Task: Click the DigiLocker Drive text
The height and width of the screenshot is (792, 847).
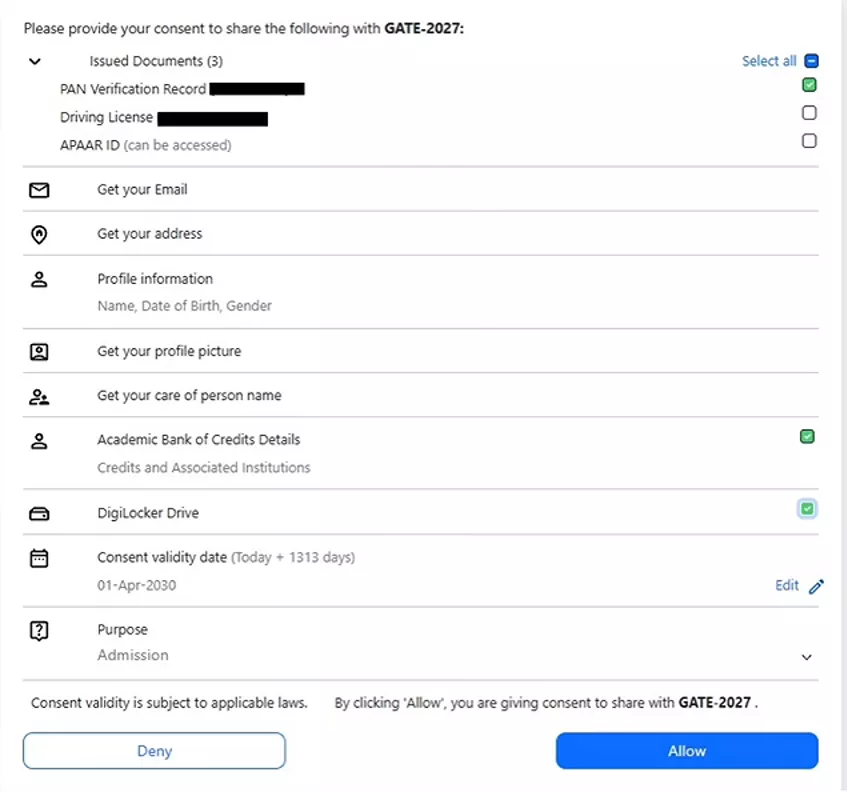Action: coord(148,513)
